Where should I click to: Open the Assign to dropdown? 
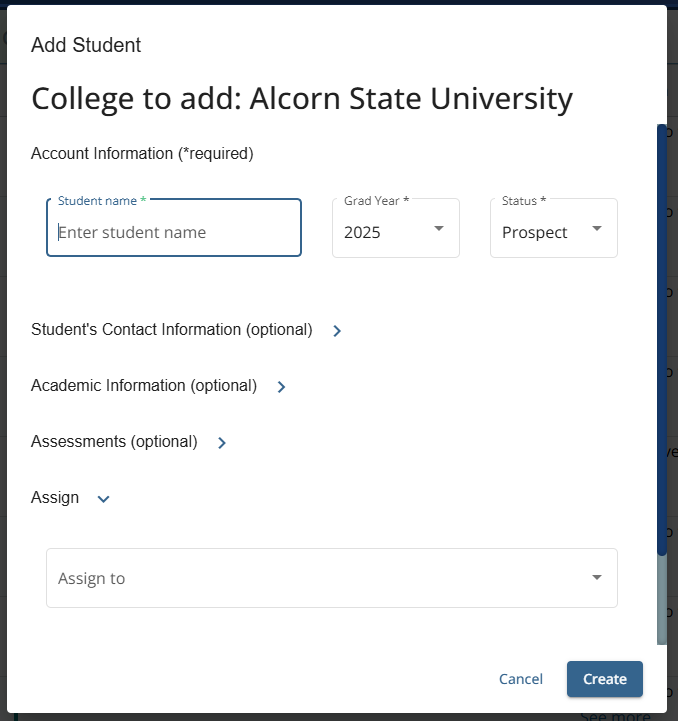[332, 578]
